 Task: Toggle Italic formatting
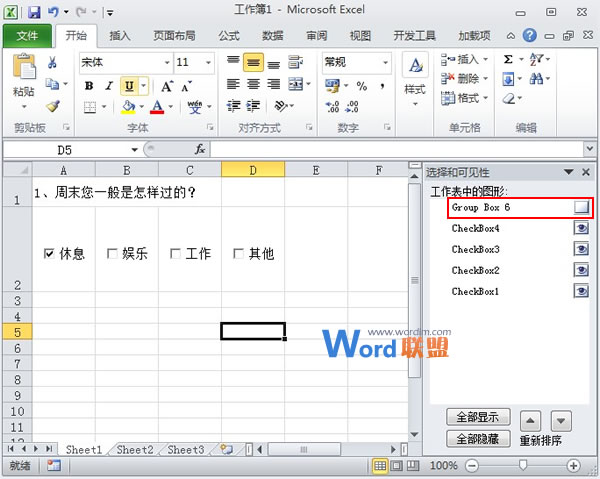[x=108, y=85]
